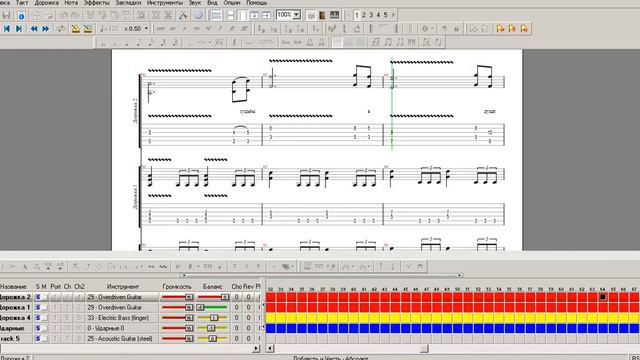Screen dimensions: 640x360
Task: Open instrument list for 33 - Electric Bass (finger)
Action: [122, 318]
